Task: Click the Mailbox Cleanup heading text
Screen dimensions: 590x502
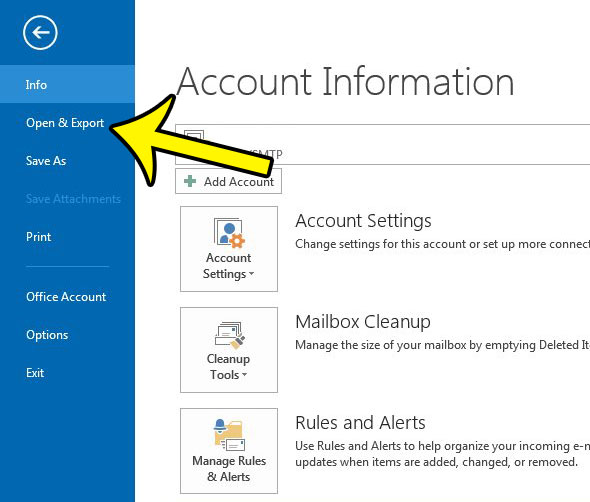Action: point(363,322)
